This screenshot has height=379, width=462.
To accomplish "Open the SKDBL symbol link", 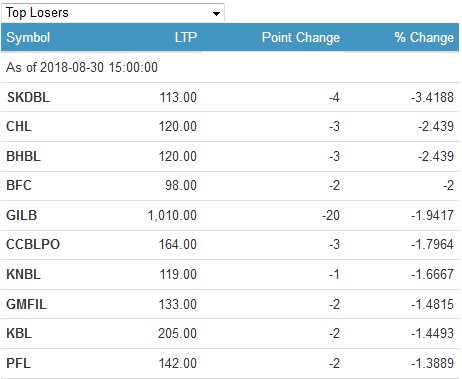I will click(x=28, y=97).
